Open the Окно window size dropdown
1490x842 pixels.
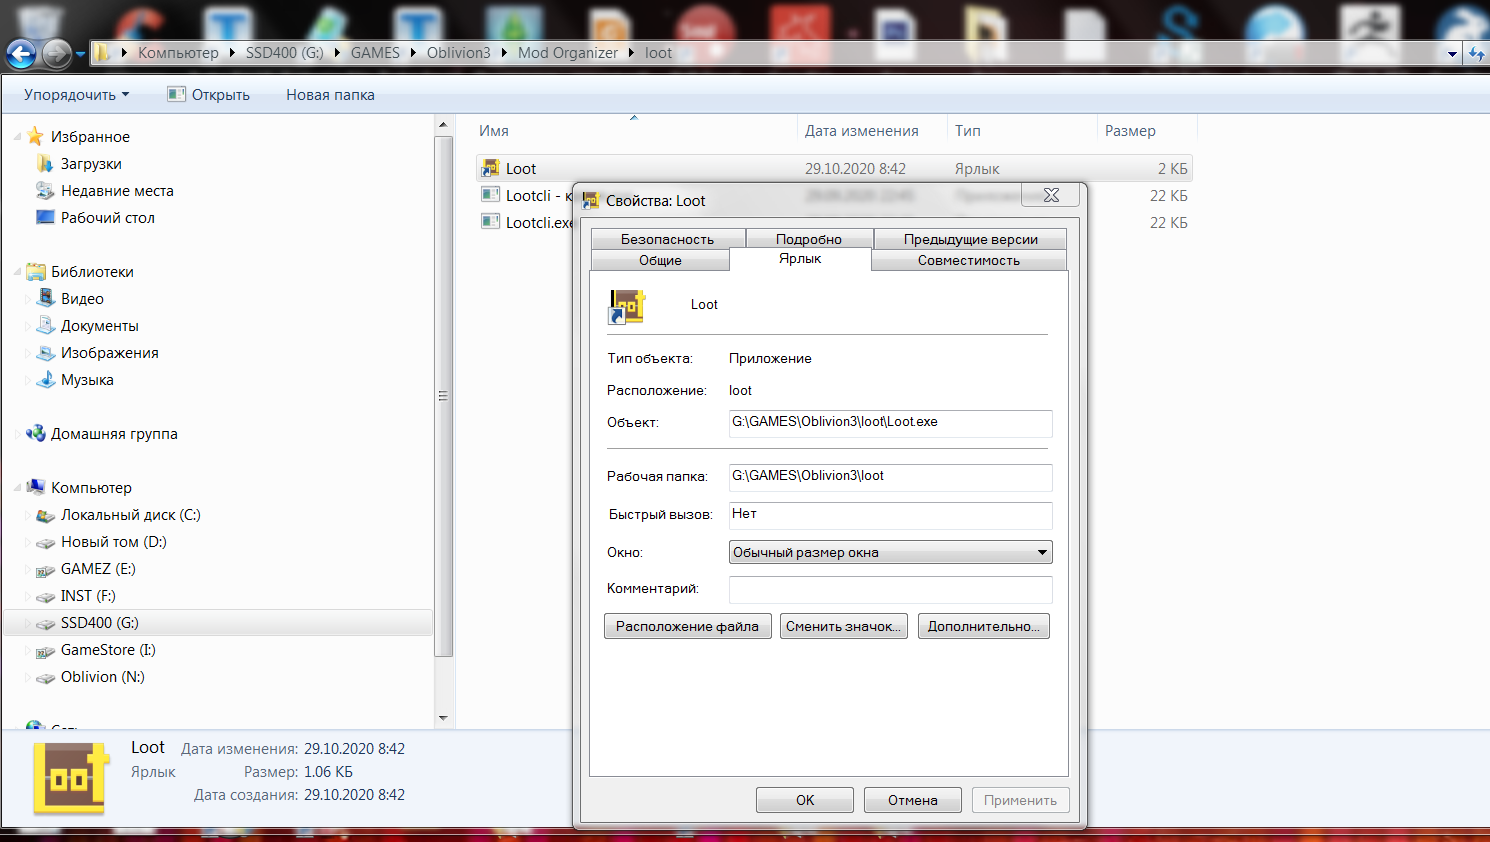click(890, 552)
